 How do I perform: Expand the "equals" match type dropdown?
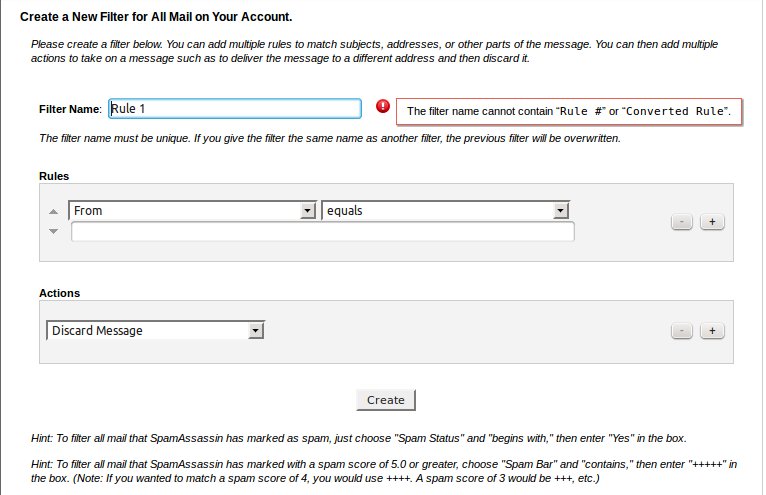(446, 211)
